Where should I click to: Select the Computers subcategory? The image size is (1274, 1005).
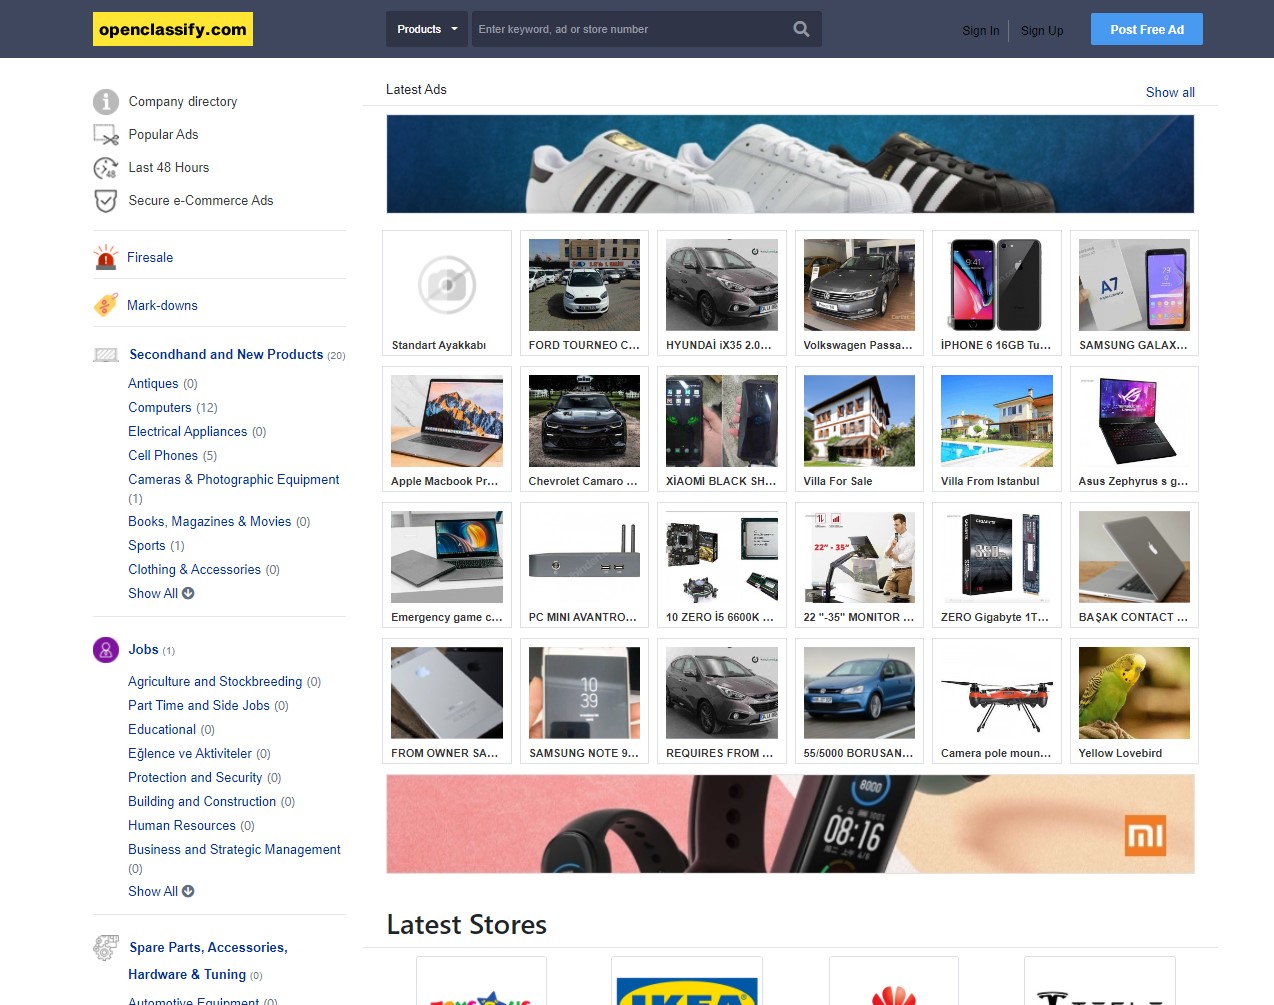coord(160,408)
